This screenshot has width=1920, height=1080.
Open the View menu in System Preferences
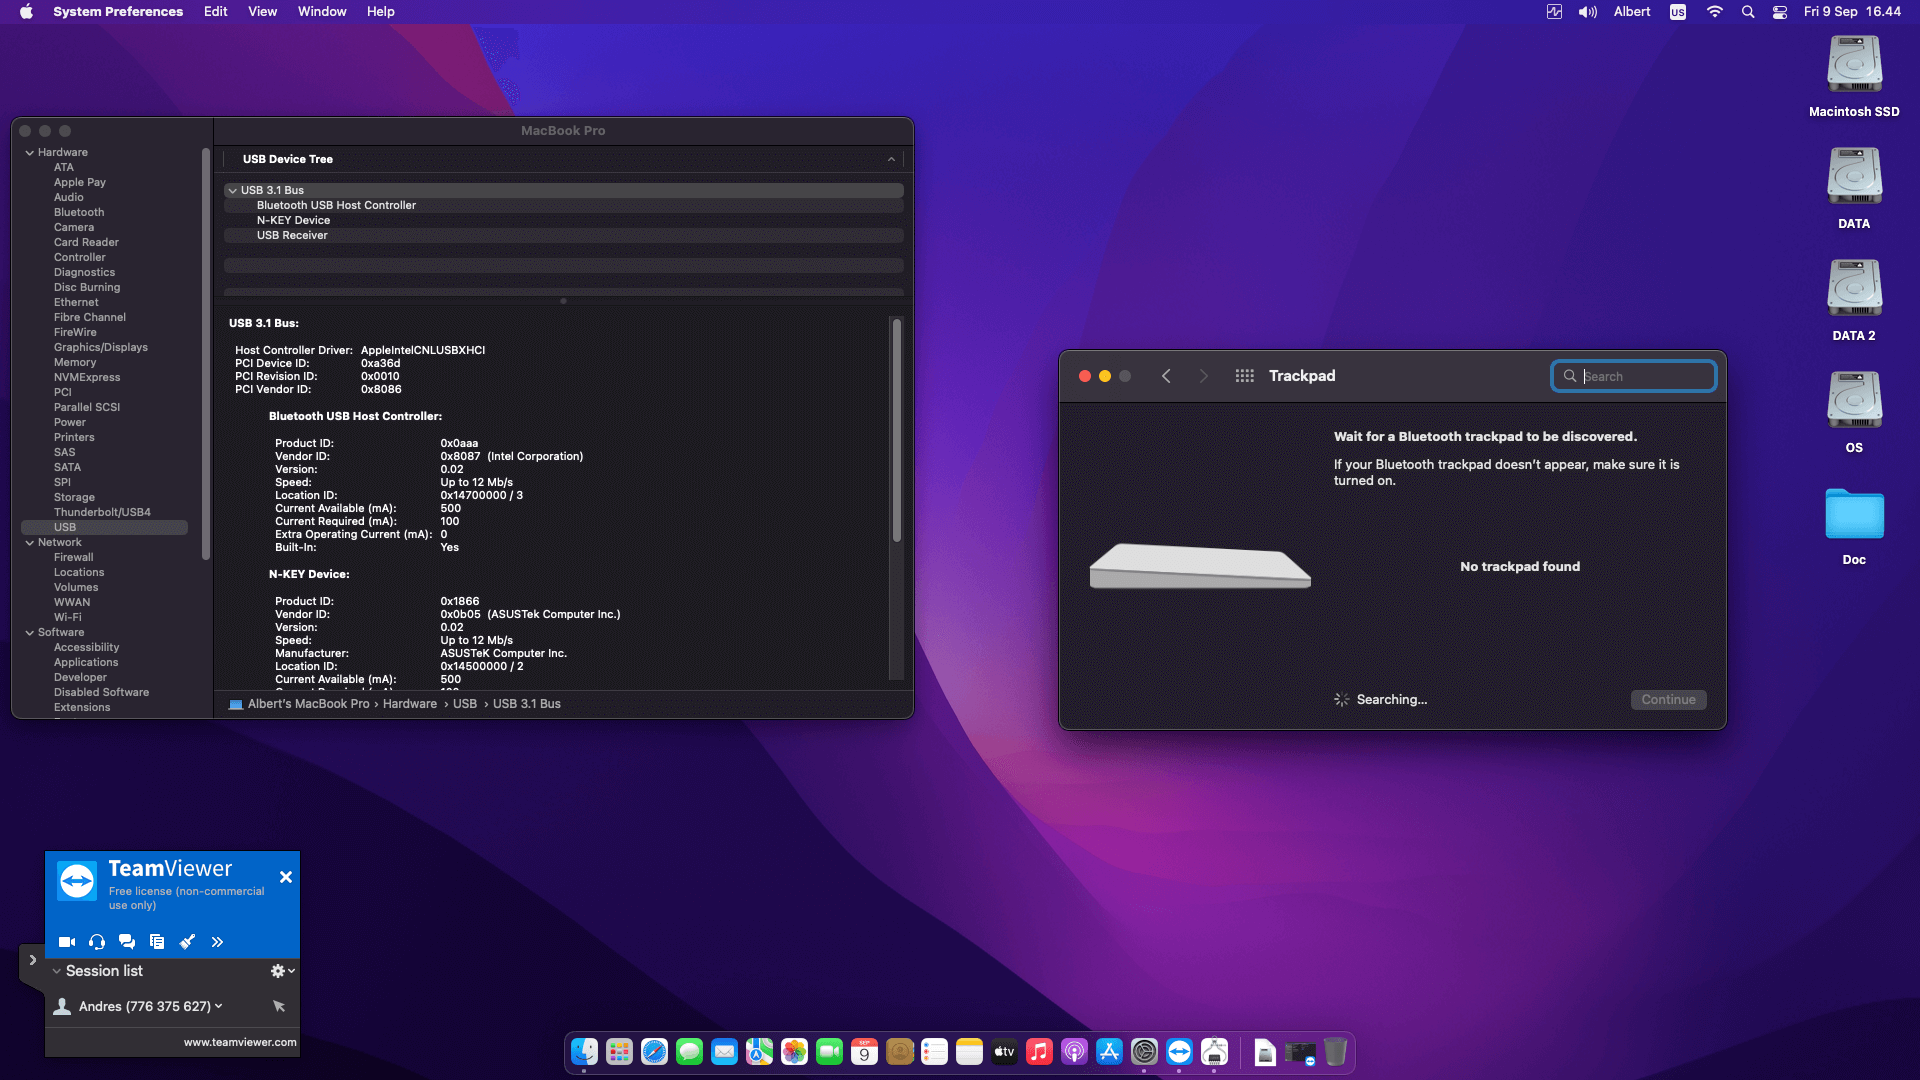point(262,11)
